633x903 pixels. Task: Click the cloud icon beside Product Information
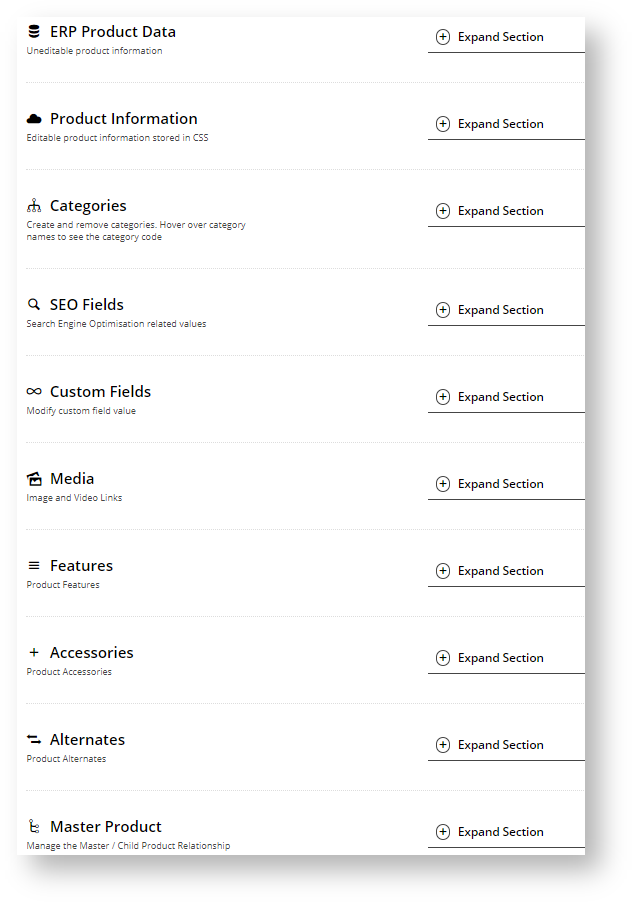pos(34,119)
